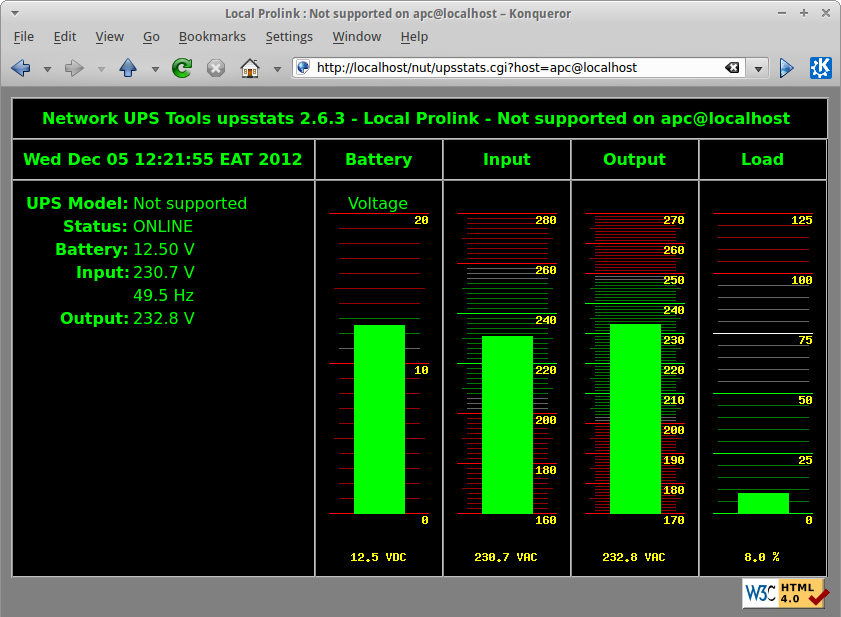Click the 230.7 V input value

click(164, 273)
